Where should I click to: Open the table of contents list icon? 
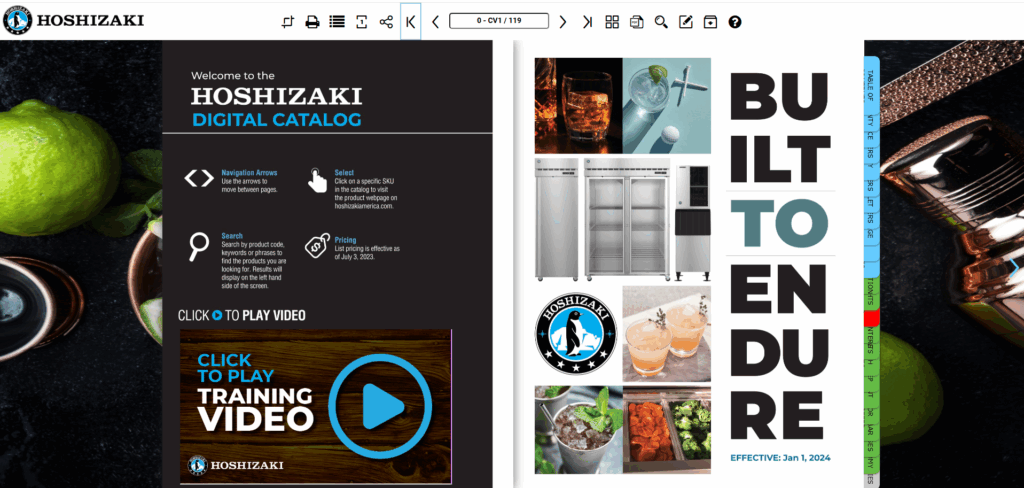pyautogui.click(x=337, y=22)
